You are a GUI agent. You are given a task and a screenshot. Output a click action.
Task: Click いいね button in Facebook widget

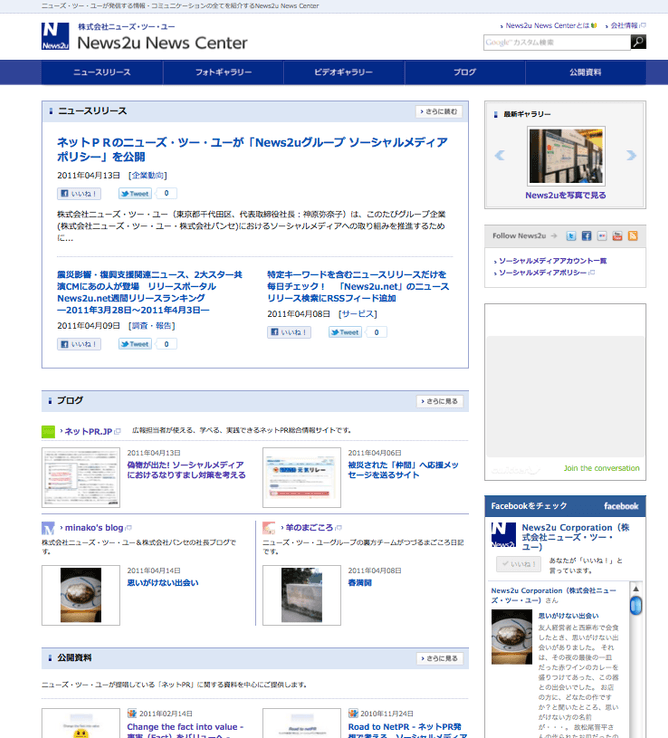point(518,564)
